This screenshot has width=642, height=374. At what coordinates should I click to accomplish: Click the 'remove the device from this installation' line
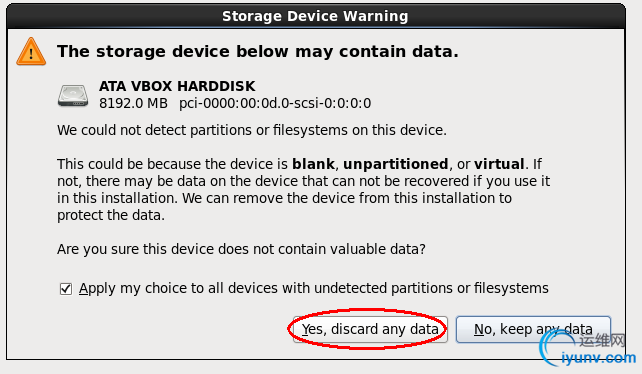coord(284,198)
